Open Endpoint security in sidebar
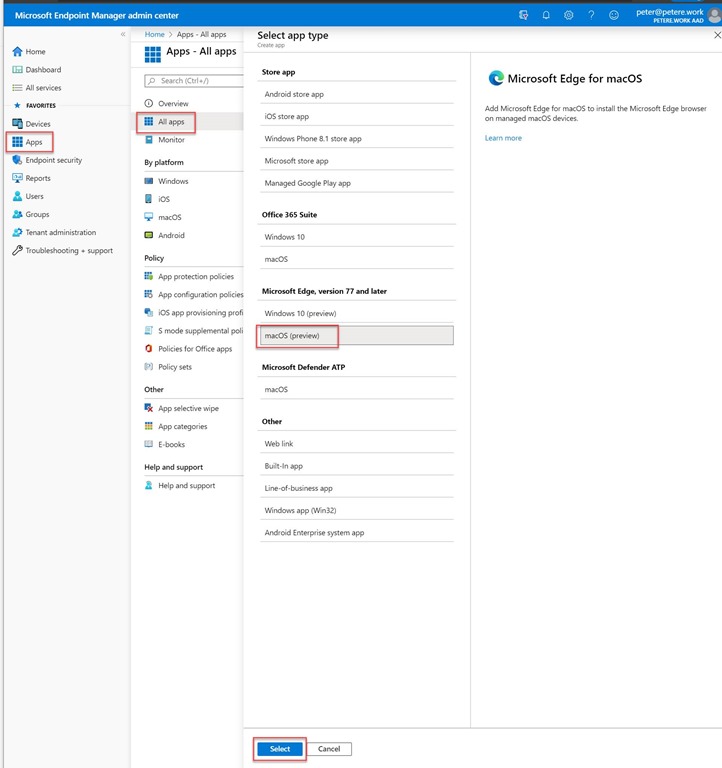This screenshot has height=768, width=722. [53, 160]
